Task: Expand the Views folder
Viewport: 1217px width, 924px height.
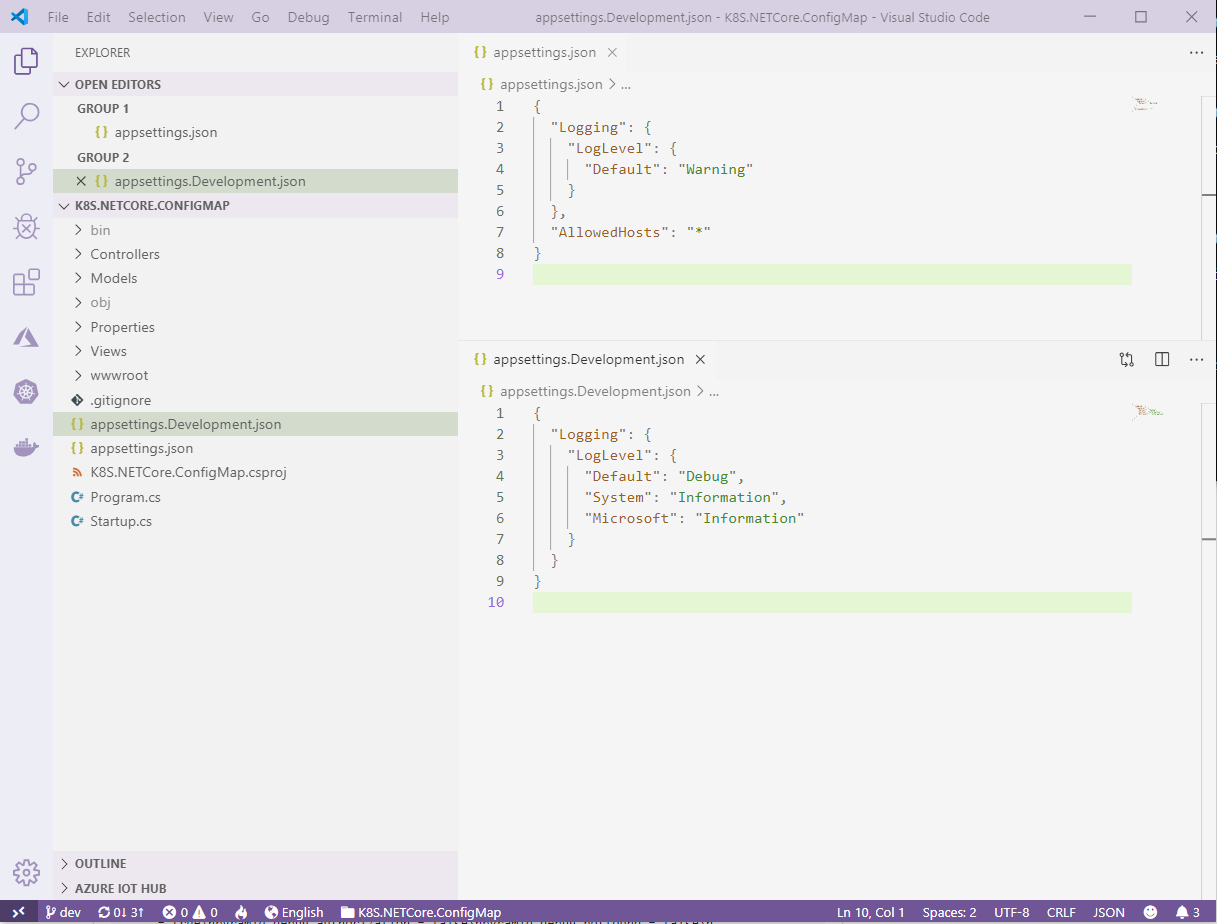Action: tap(255, 351)
